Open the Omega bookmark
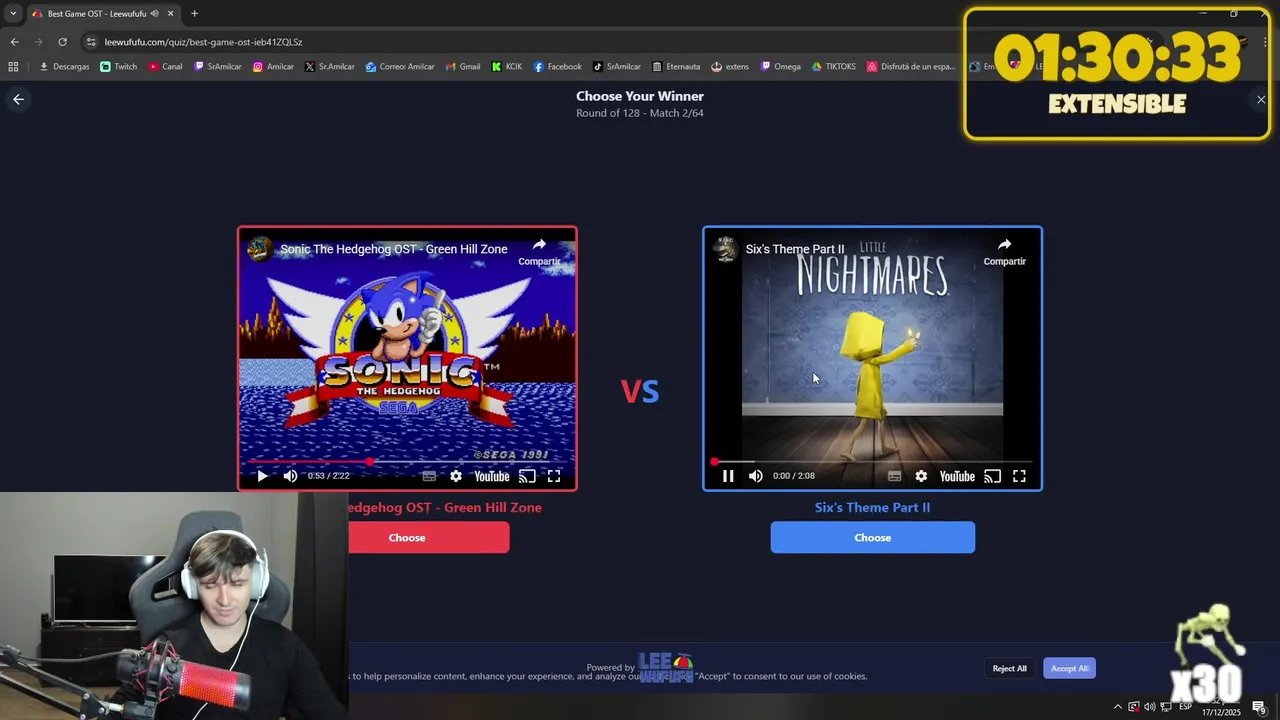The height and width of the screenshot is (720, 1280). coord(781,67)
